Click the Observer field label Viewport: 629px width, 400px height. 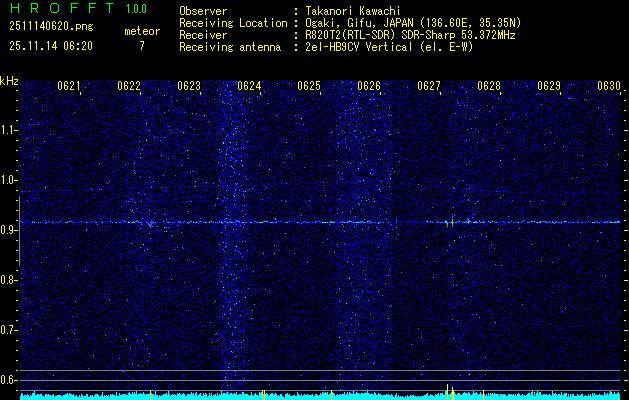[203, 11]
